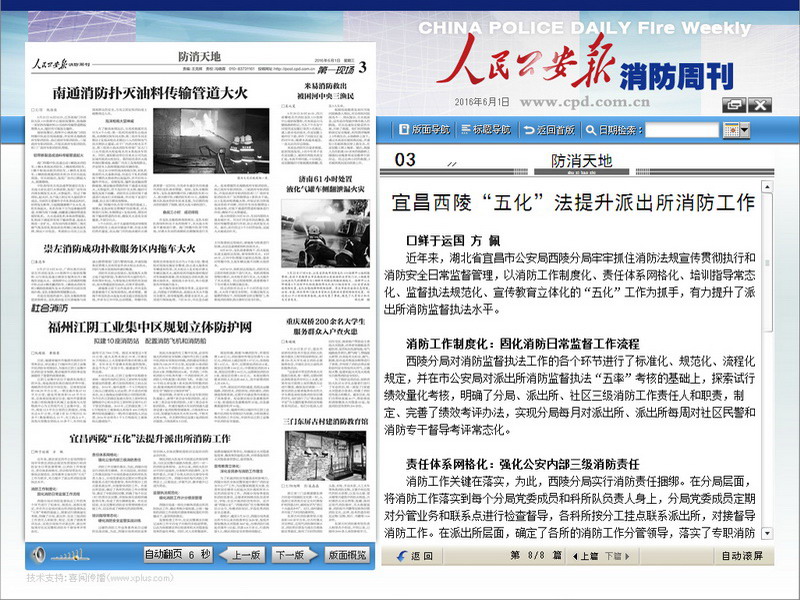Viewport: 800px width, 600px height.
Task: Click the article scrollbar thumb
Action: point(767,262)
